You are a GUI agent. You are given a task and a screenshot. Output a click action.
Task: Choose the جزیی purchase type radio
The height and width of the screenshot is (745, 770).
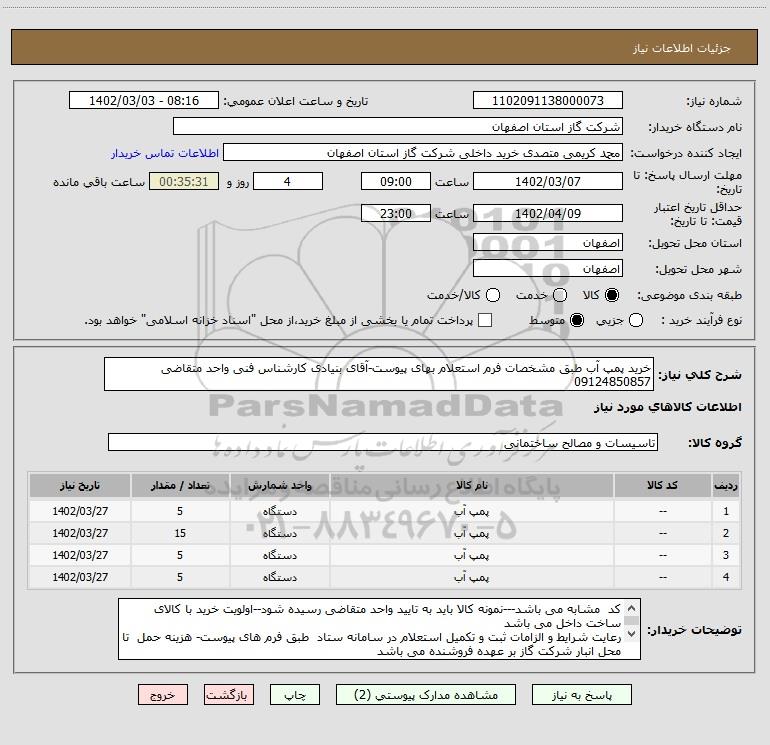click(x=635, y=320)
